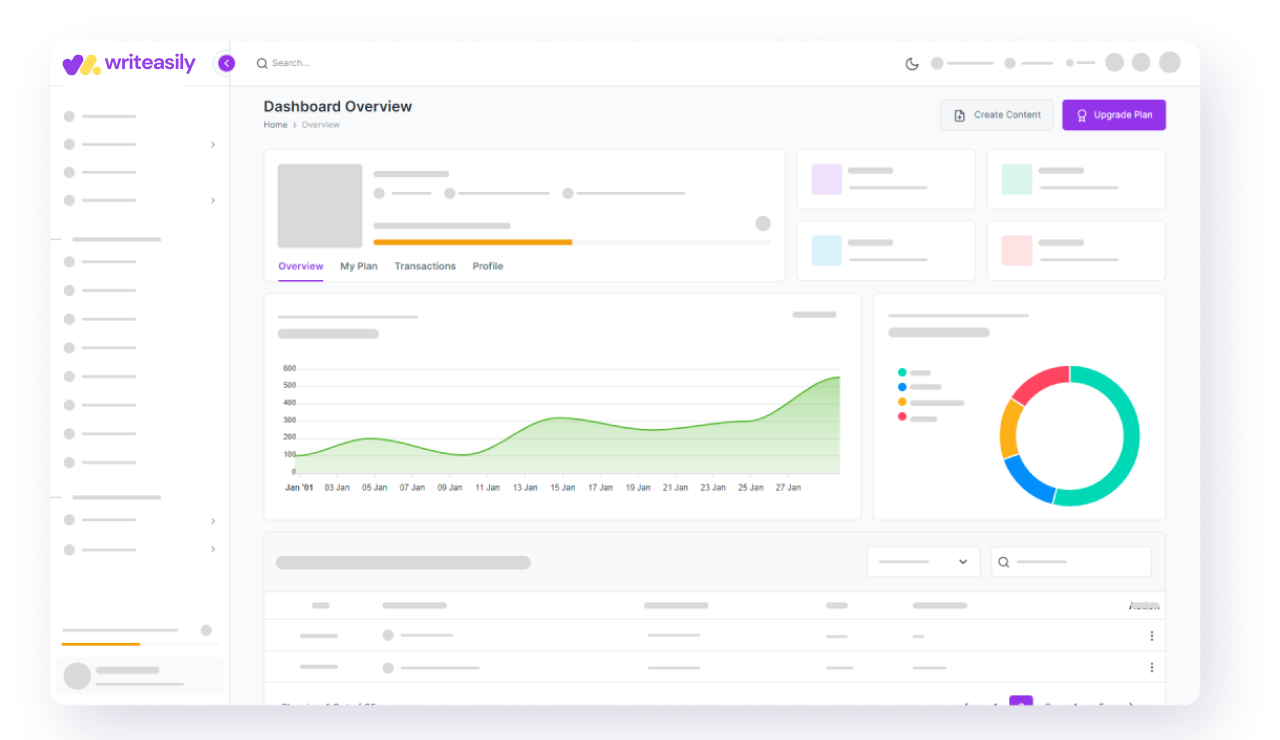The image size is (1280, 740).
Task: Open the table filter dropdown
Action: pyautogui.click(x=923, y=562)
